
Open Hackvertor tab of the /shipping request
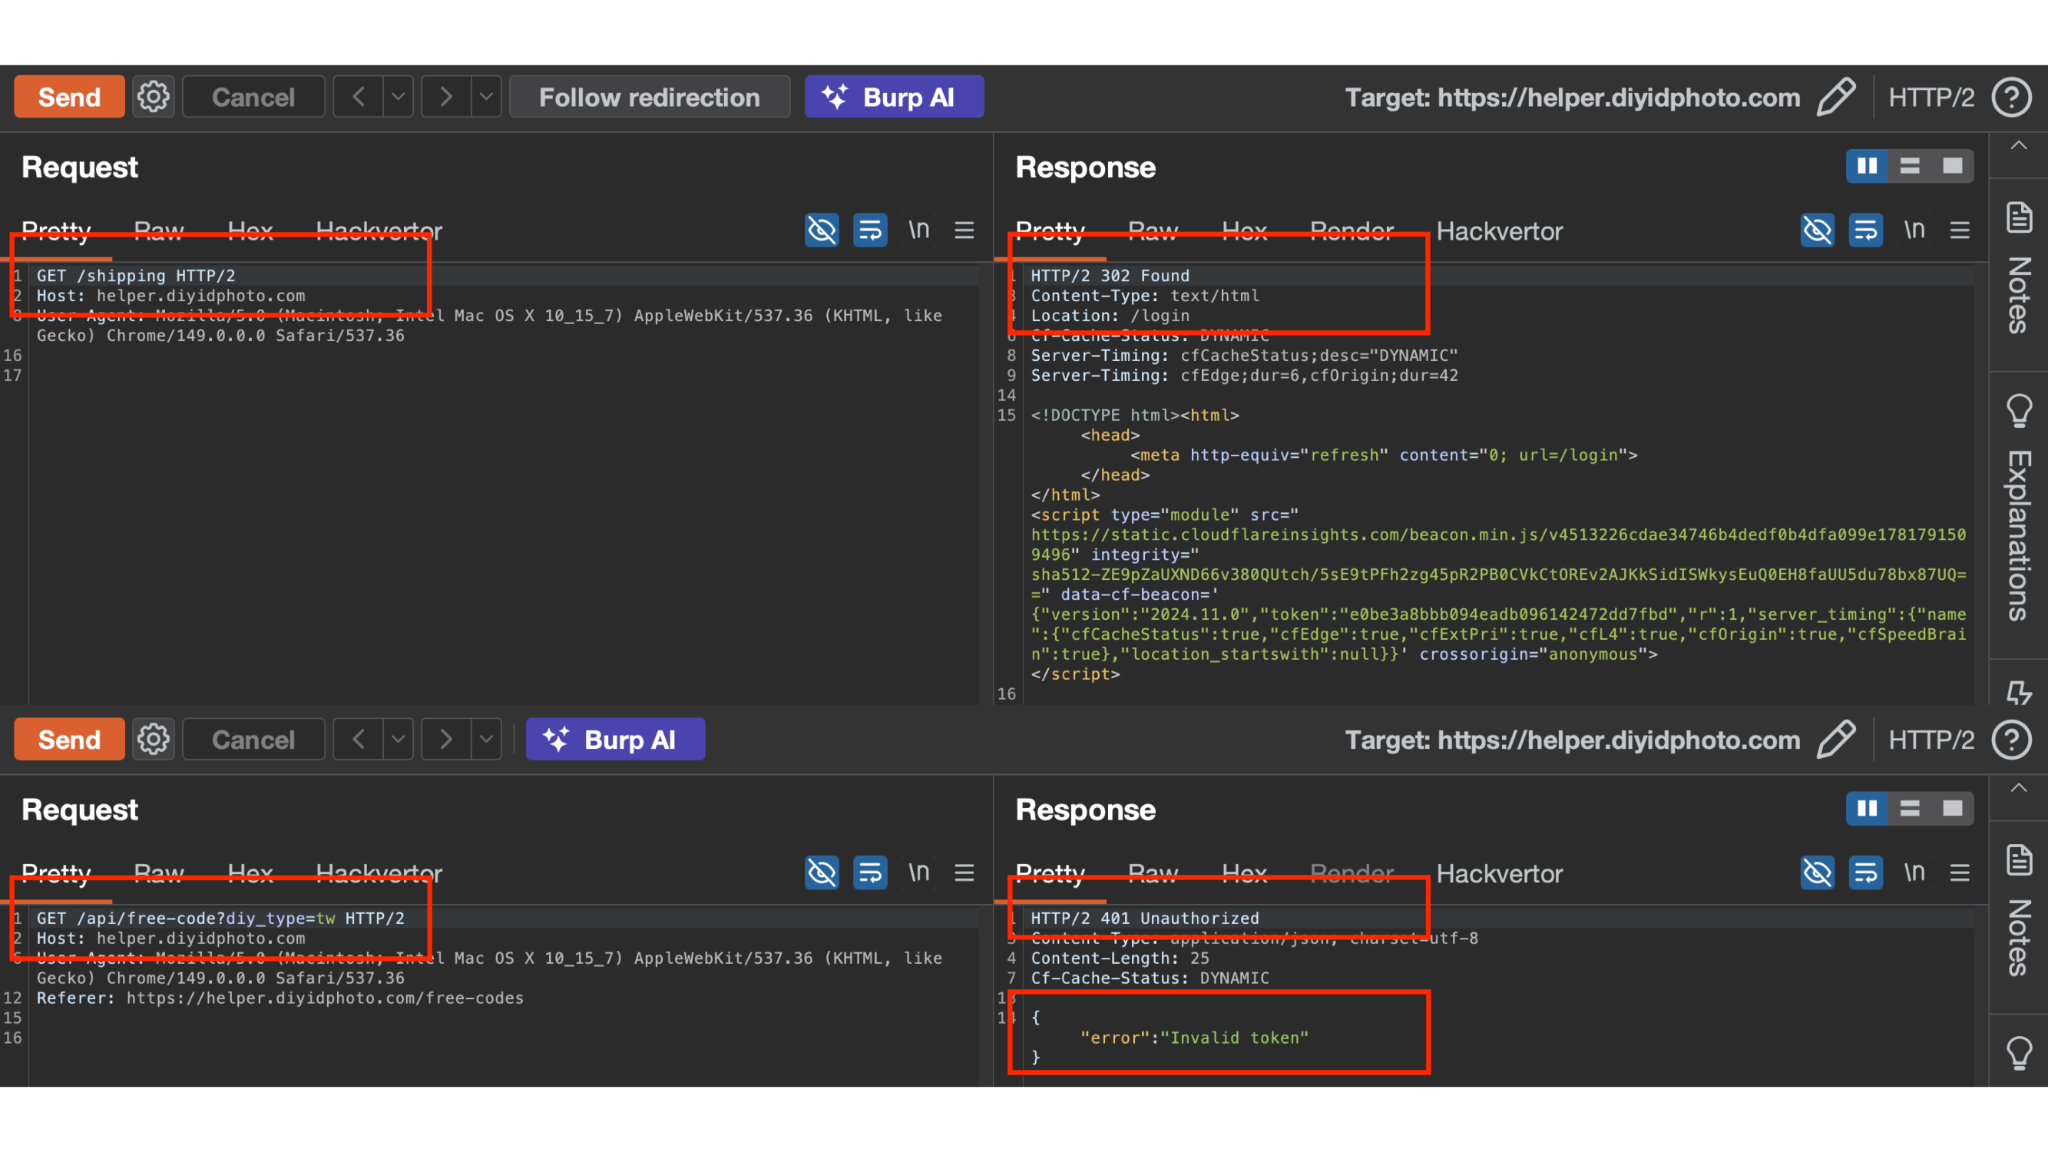pos(379,231)
